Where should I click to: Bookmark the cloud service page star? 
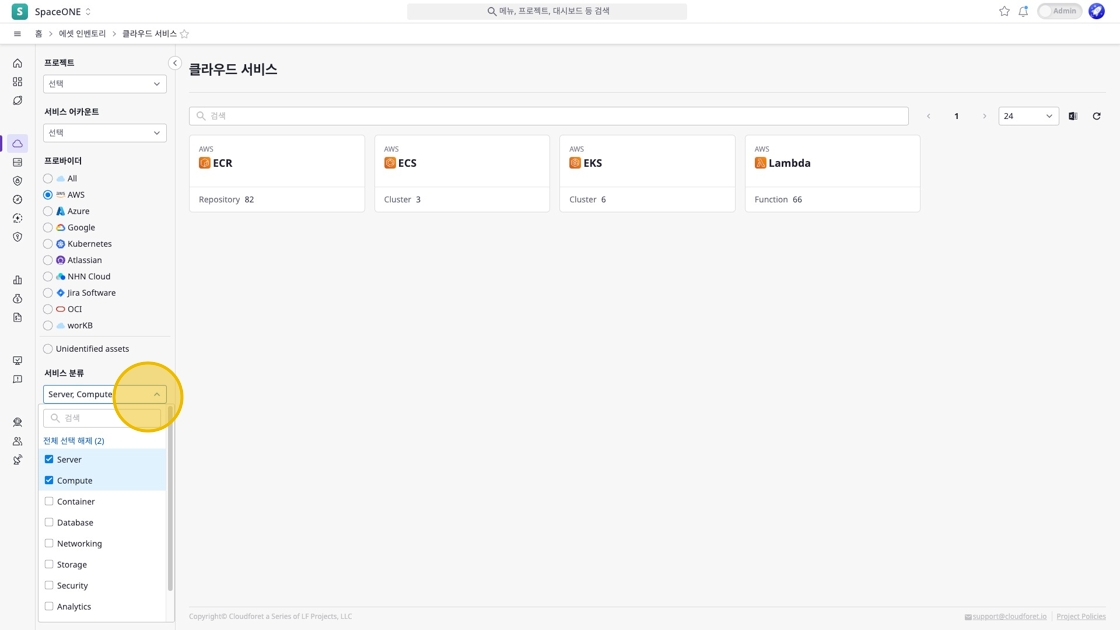(184, 34)
